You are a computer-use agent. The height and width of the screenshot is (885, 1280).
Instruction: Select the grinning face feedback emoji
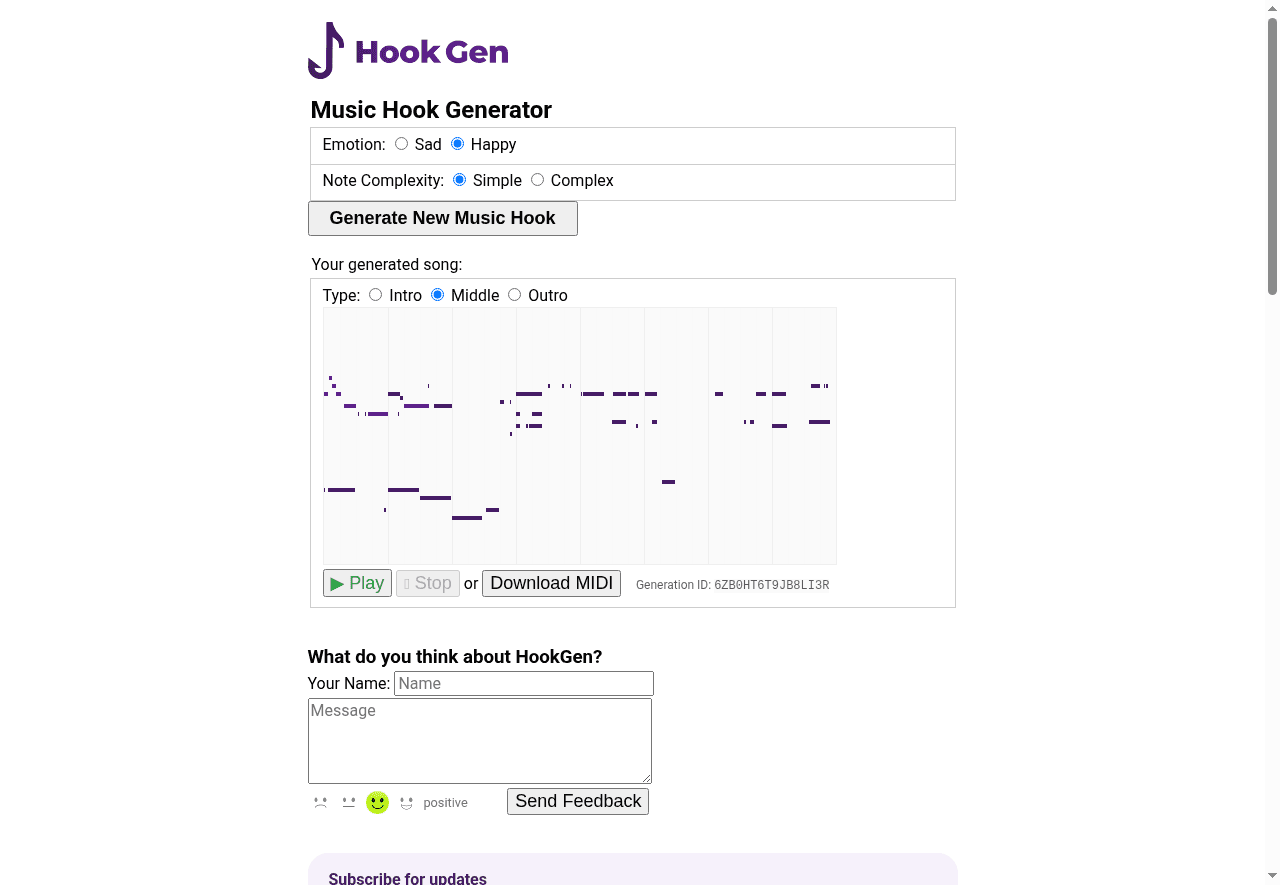coord(406,802)
